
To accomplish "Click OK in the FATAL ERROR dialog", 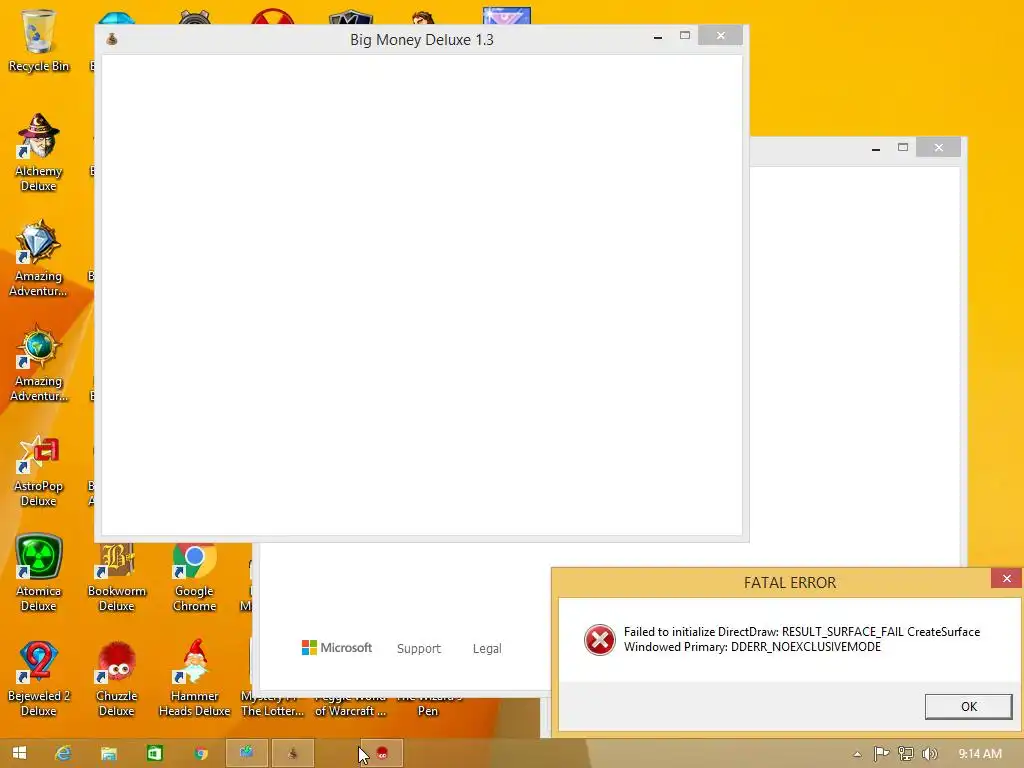I will 968,707.
